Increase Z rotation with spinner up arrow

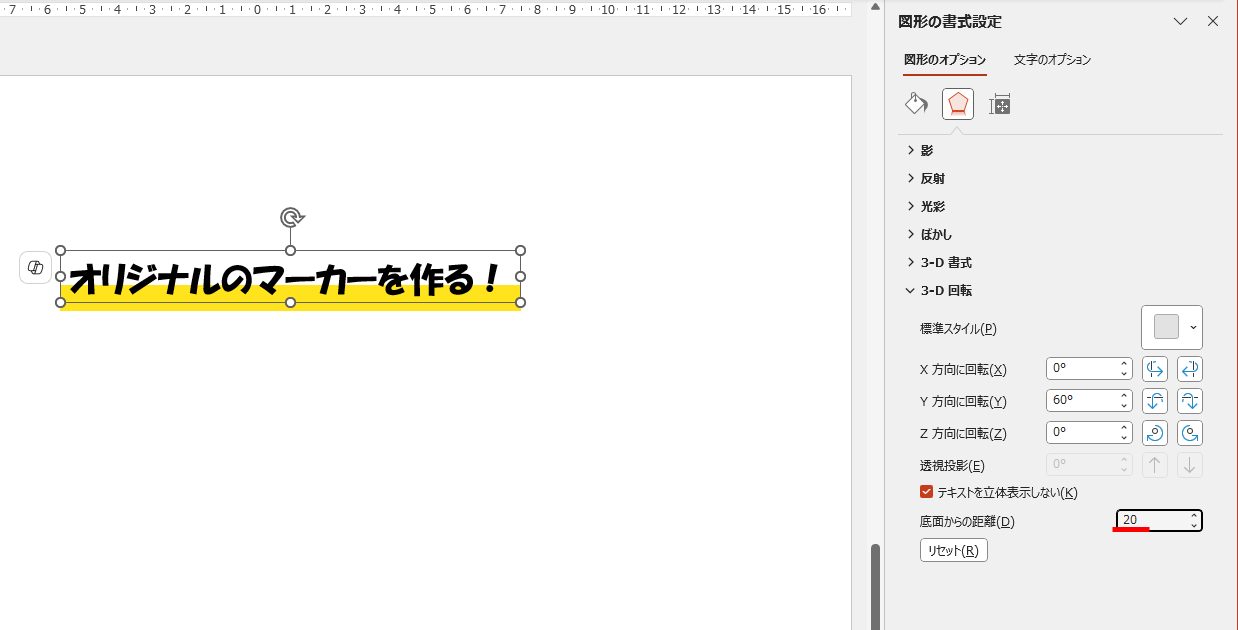[1125, 428]
